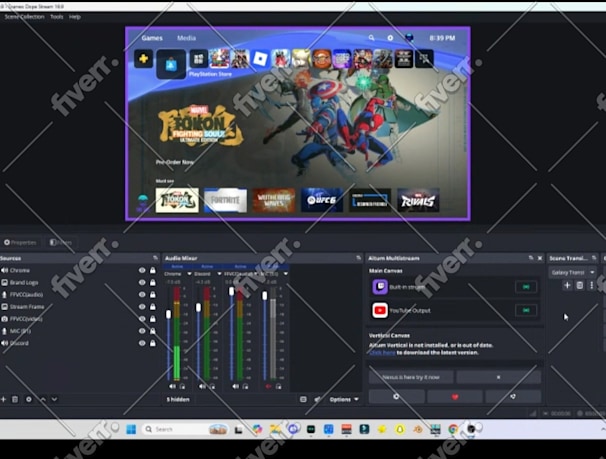The height and width of the screenshot is (459, 606).
Task: Remove selected source with trash icon
Action: coord(15,399)
